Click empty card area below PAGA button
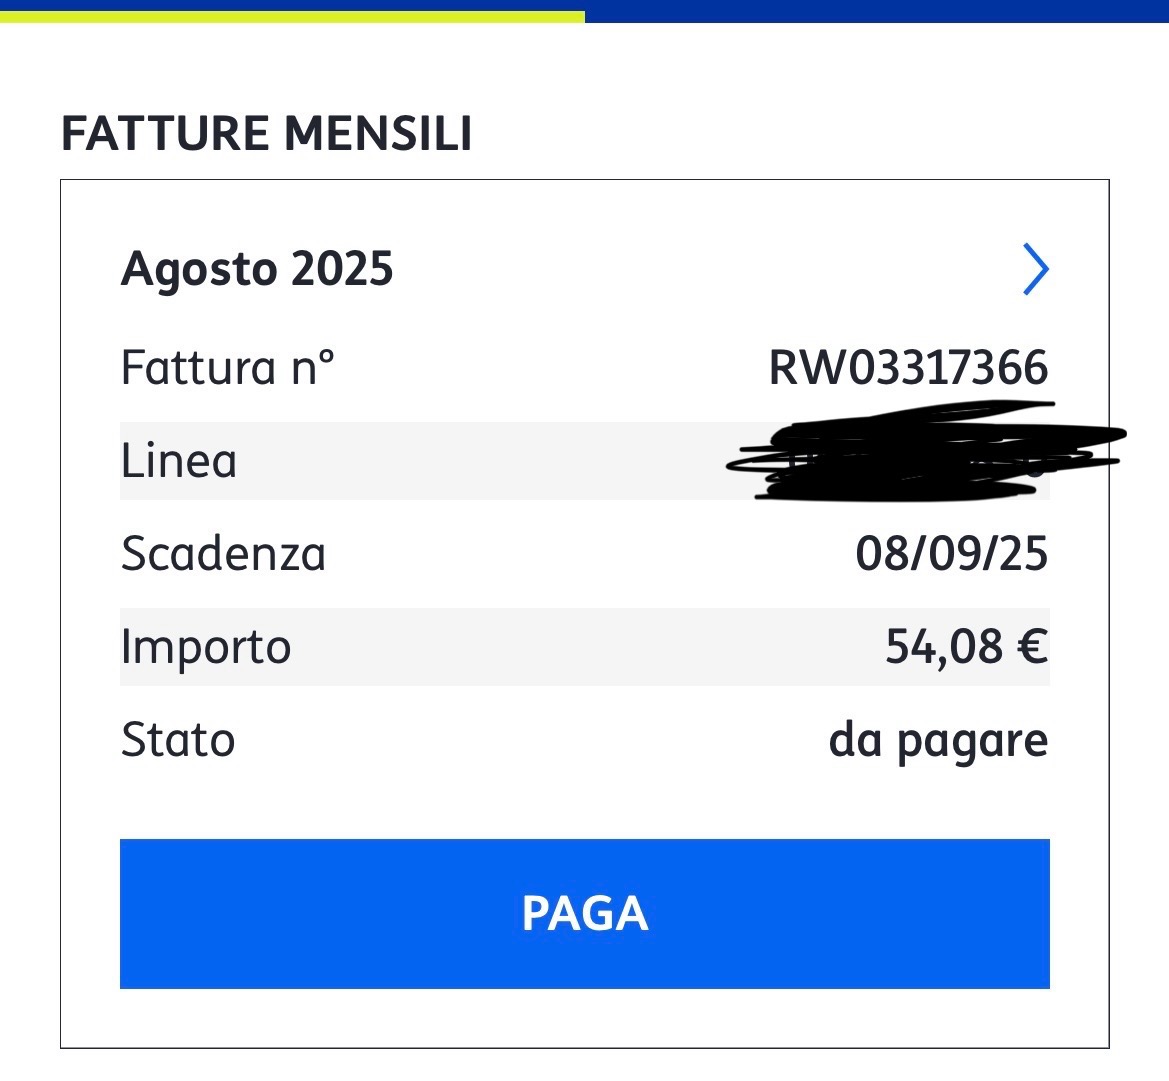1169x1081 pixels. coord(584,1018)
